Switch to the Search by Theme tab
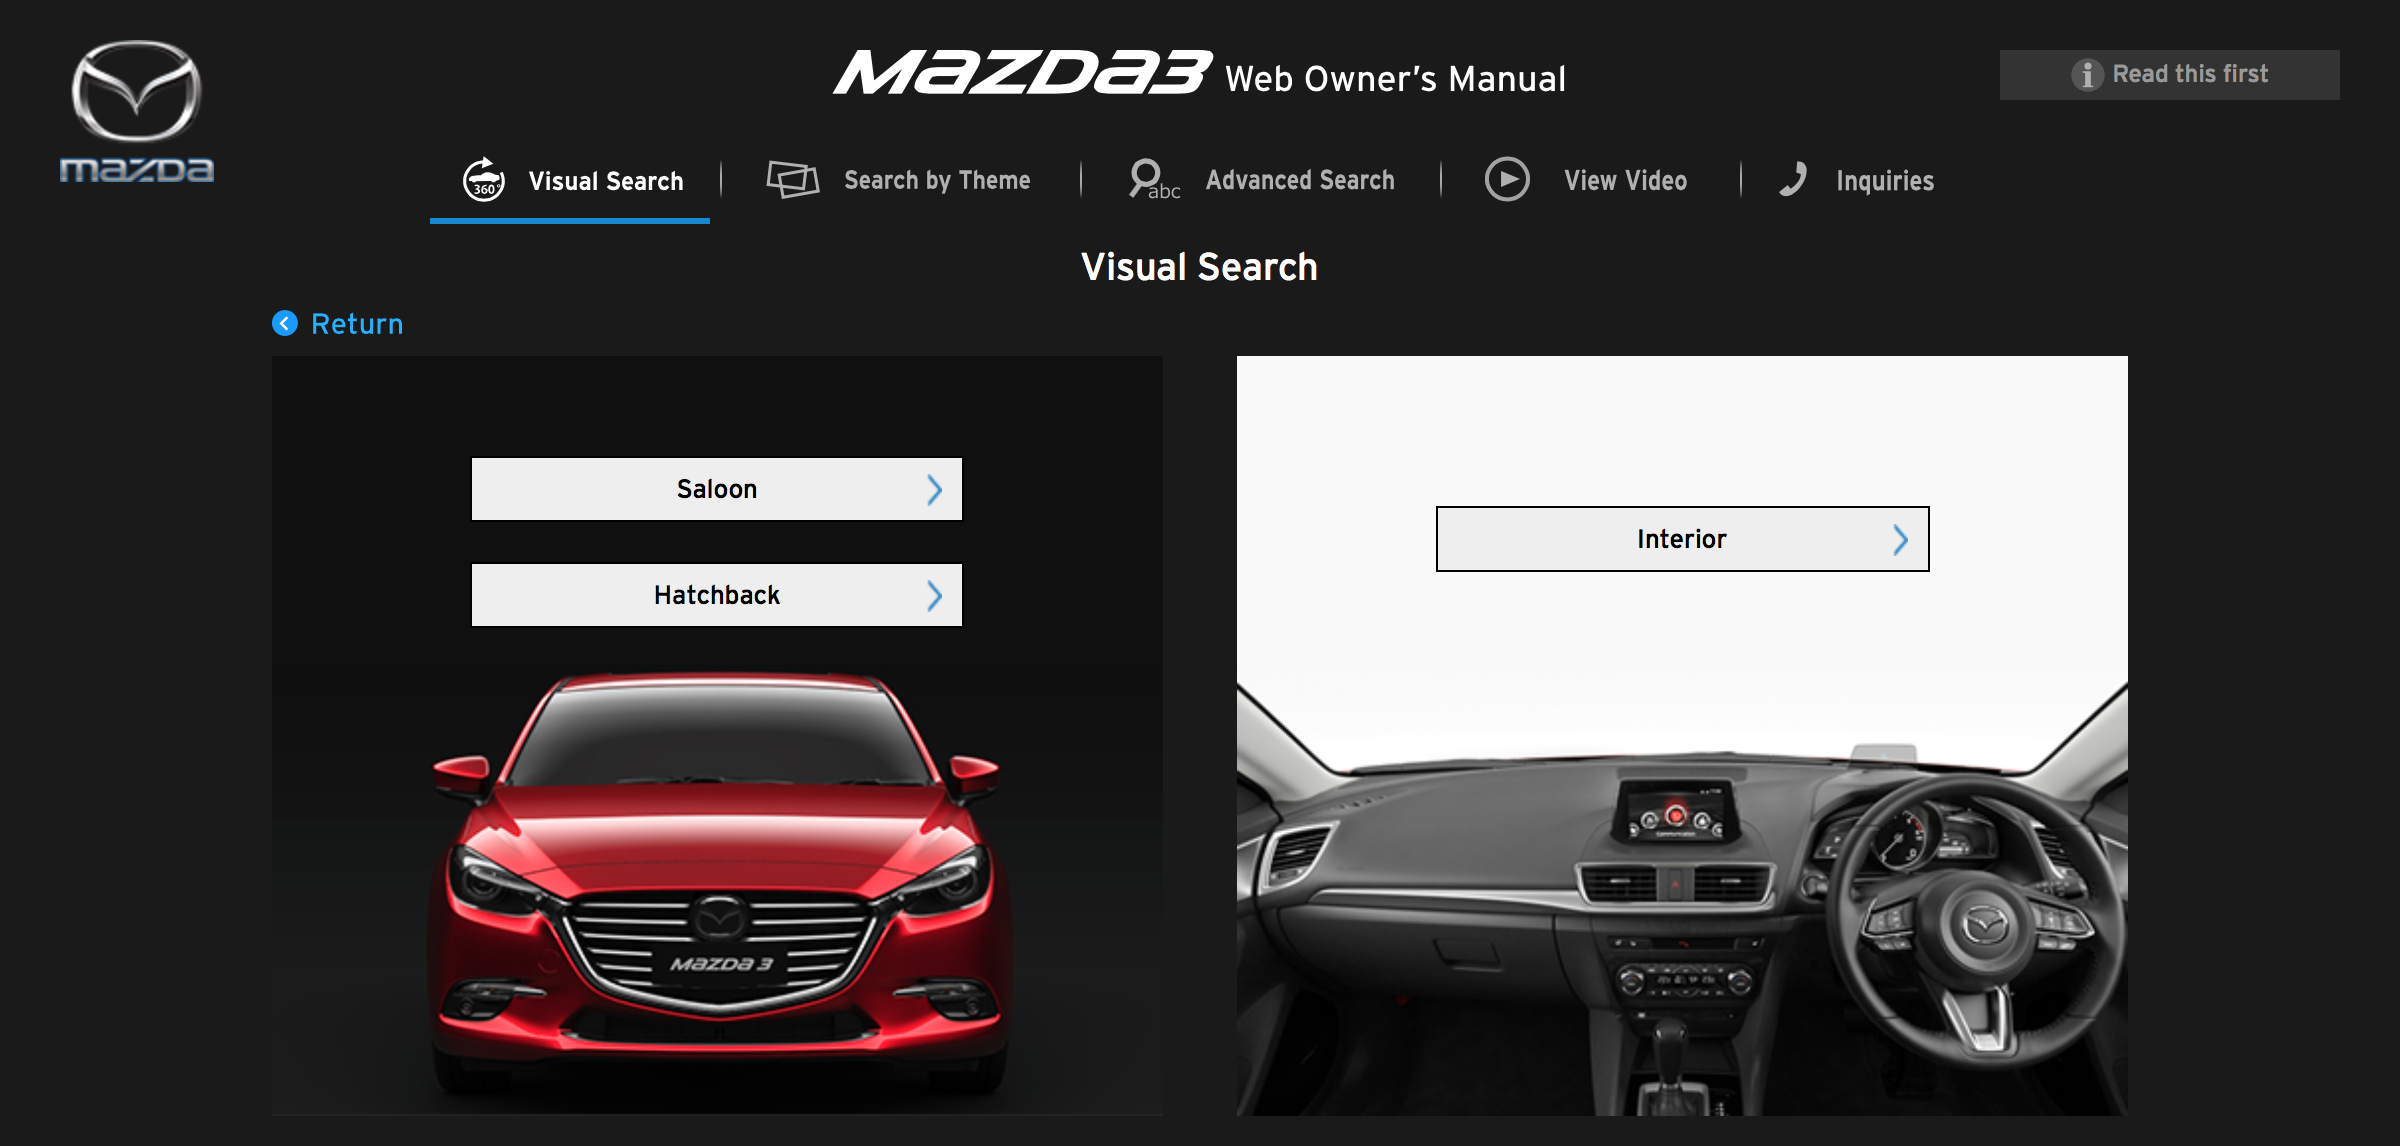2400x1146 pixels. point(937,180)
